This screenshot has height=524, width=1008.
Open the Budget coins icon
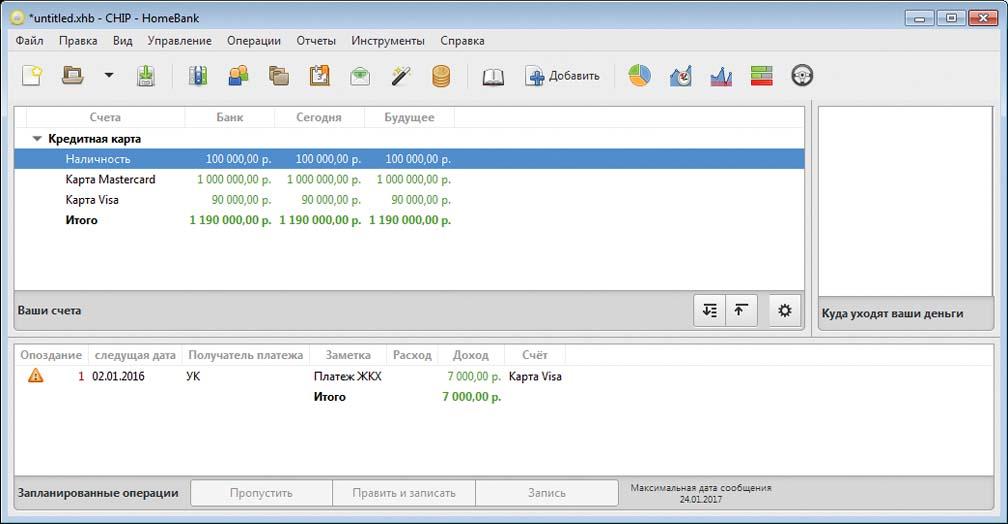(x=441, y=76)
